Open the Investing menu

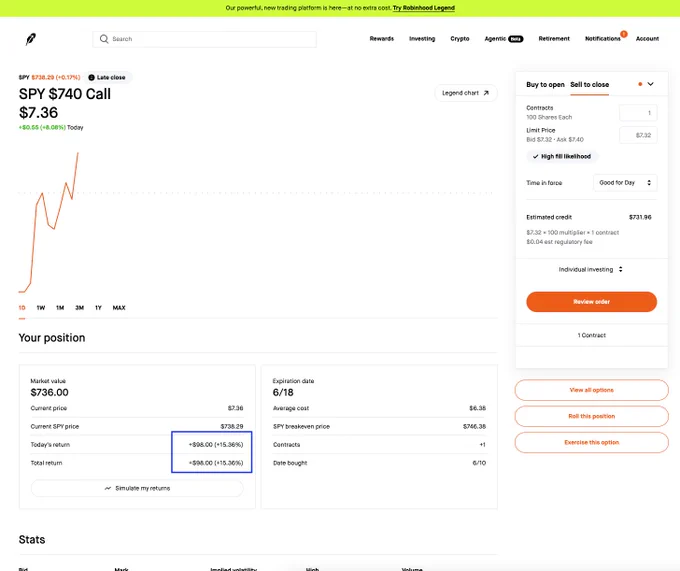click(422, 39)
